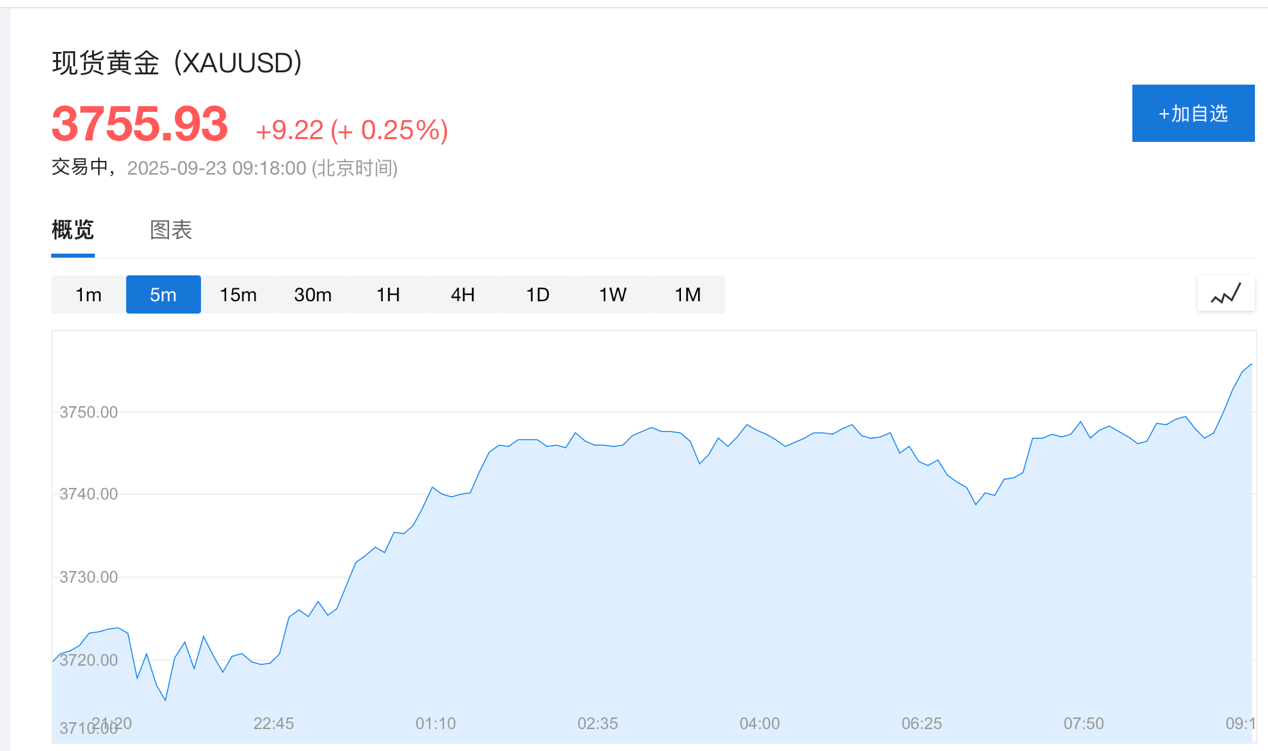Set chart period to 1H
The image size is (1268, 751).
[388, 295]
